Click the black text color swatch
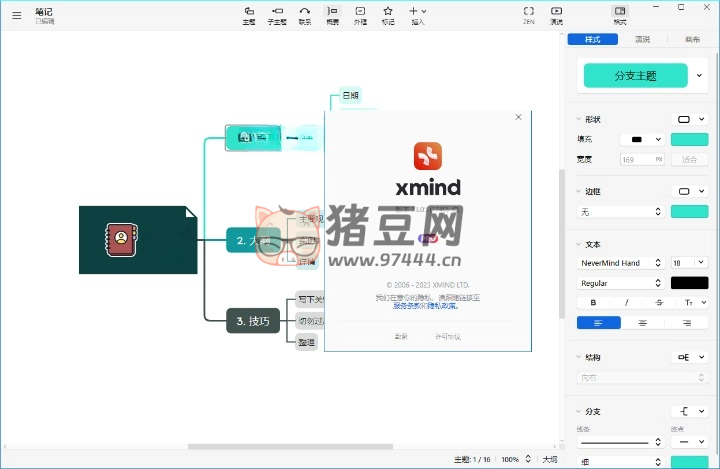Screen dimensions: 720x469 [689, 283]
